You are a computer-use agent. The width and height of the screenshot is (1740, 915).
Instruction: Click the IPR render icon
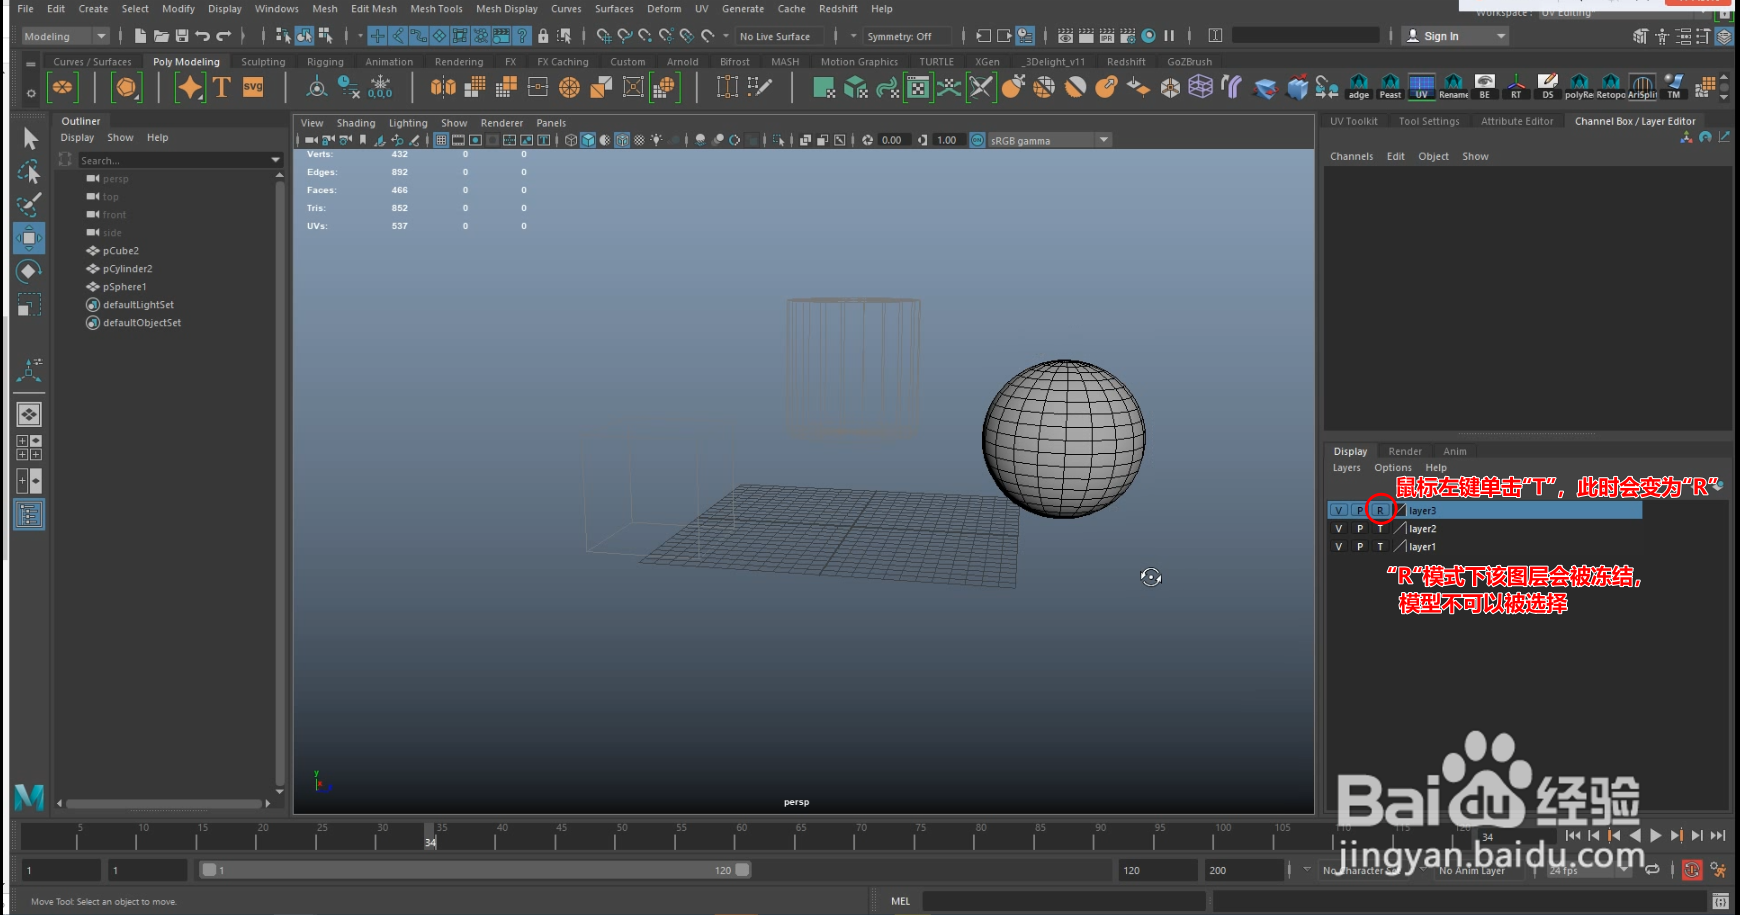click(1107, 36)
